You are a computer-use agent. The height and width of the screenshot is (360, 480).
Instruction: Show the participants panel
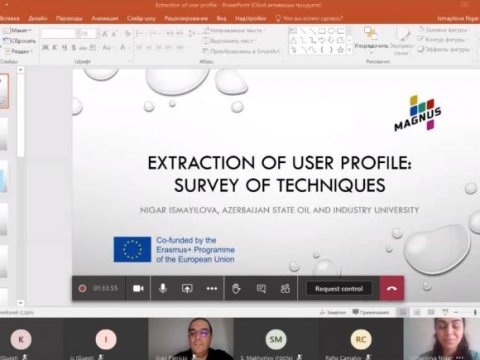click(x=285, y=289)
